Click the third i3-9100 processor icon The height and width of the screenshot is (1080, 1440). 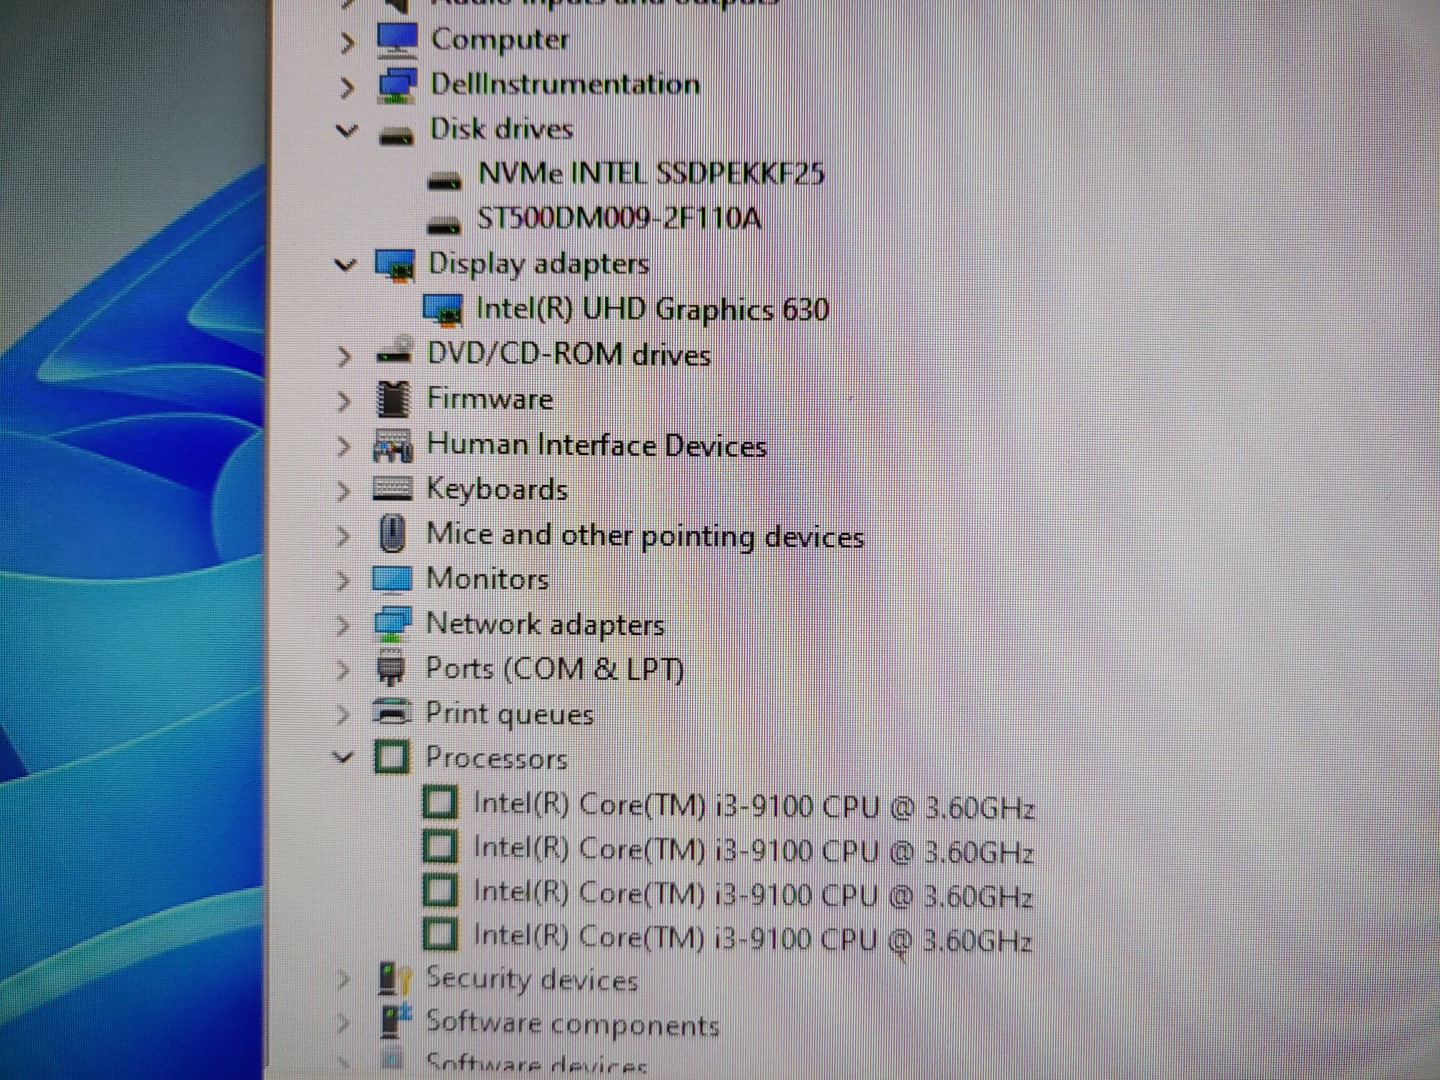point(440,890)
